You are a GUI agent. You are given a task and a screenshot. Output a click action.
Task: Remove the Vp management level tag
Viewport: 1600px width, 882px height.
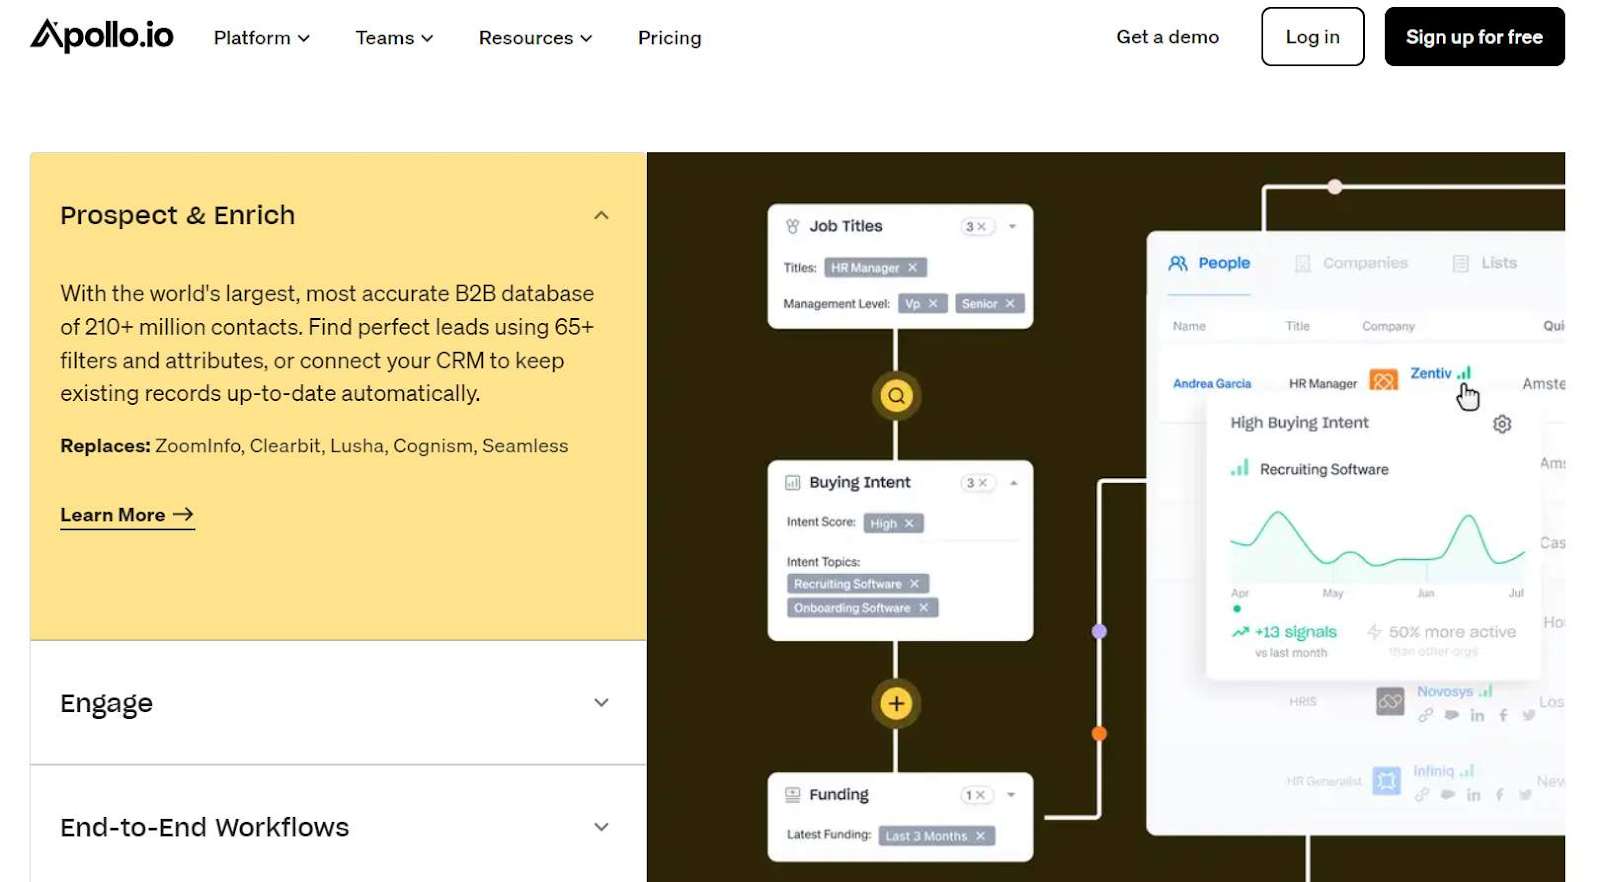click(x=933, y=304)
